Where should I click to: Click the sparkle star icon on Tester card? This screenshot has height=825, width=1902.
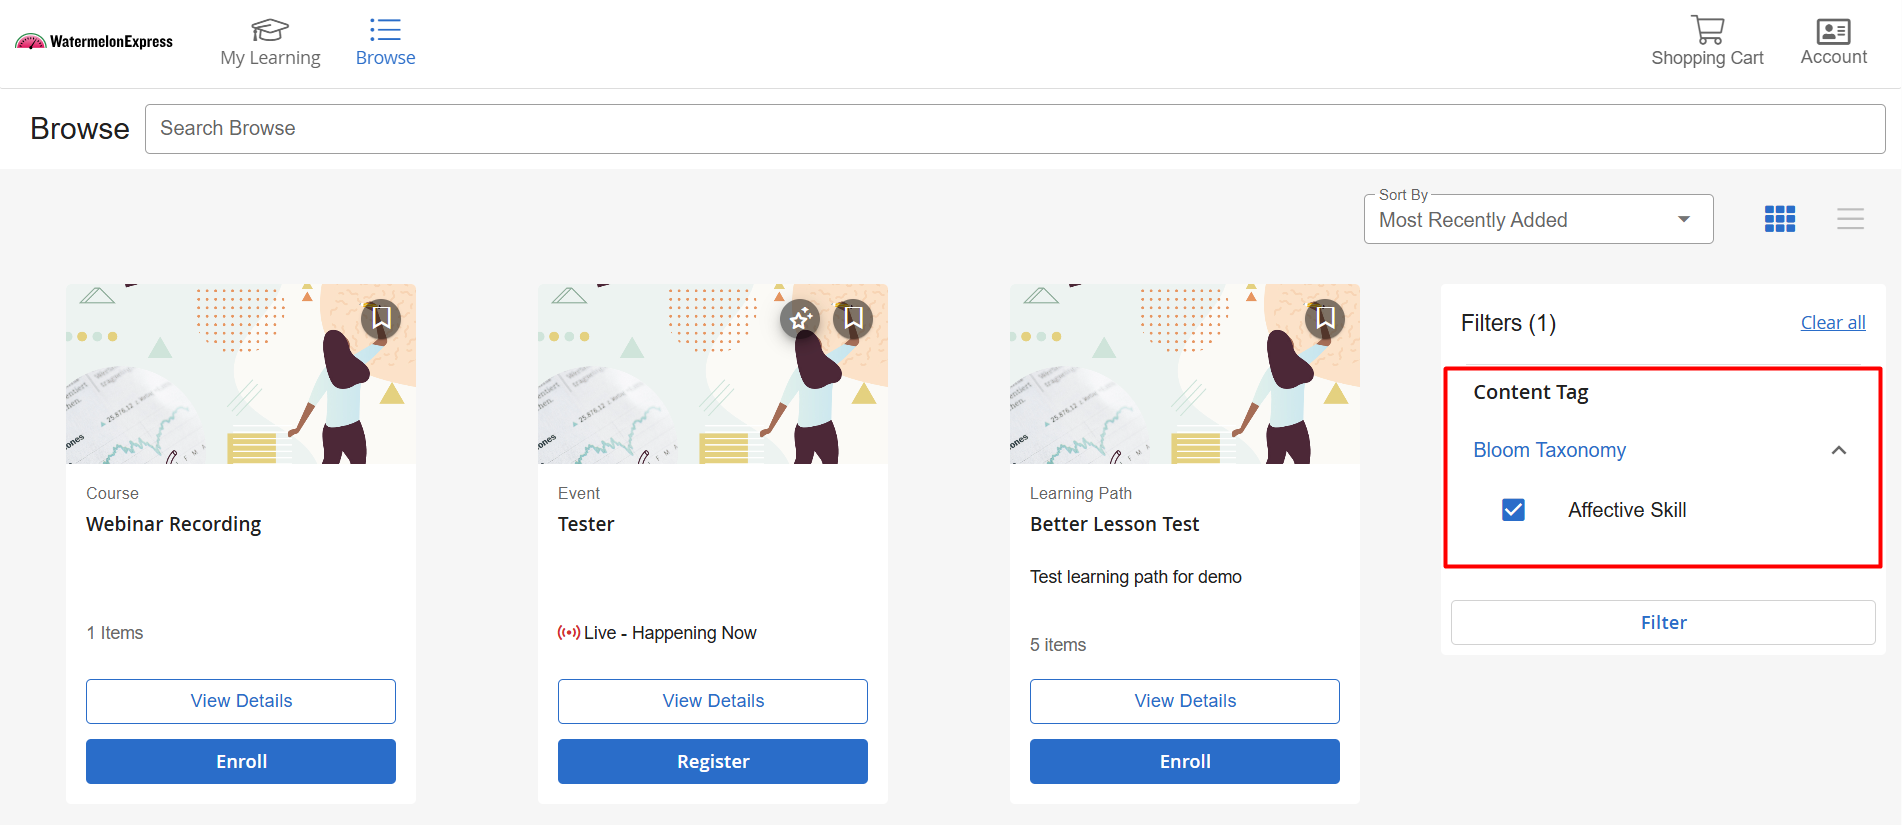(800, 319)
